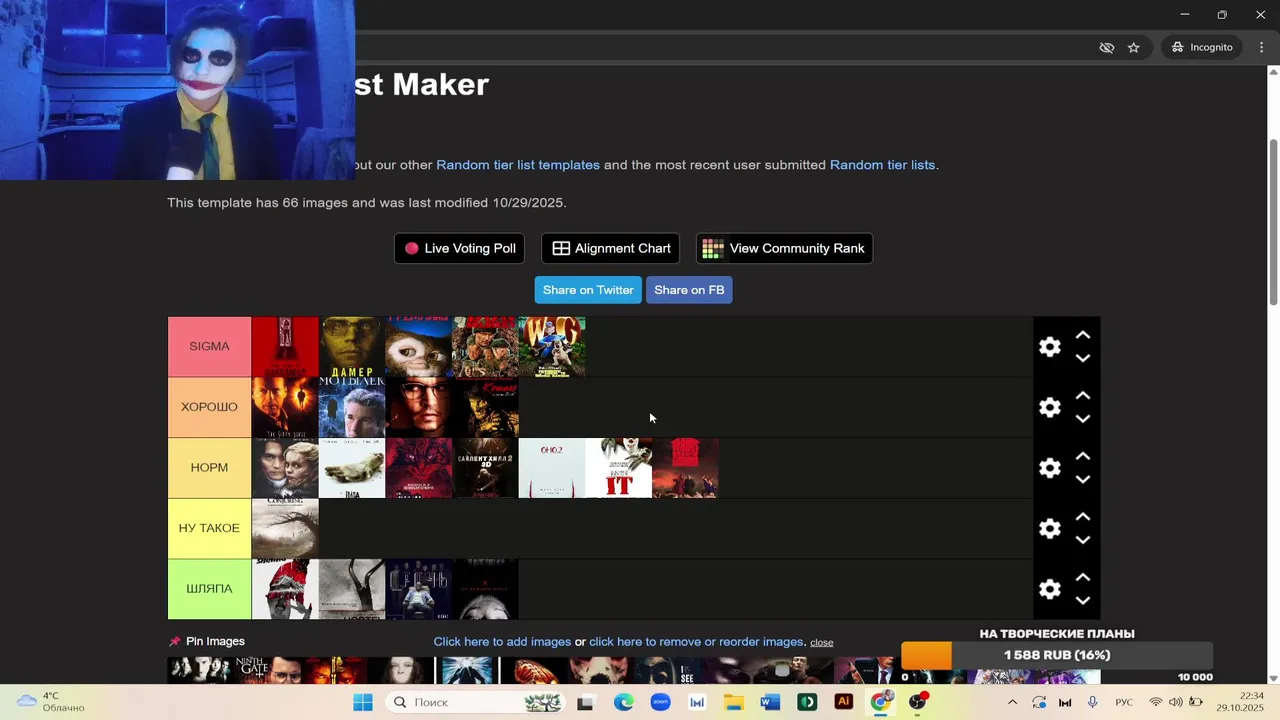Switch to Chrome in taskbar
This screenshot has width=1280, height=720.
[x=880, y=702]
